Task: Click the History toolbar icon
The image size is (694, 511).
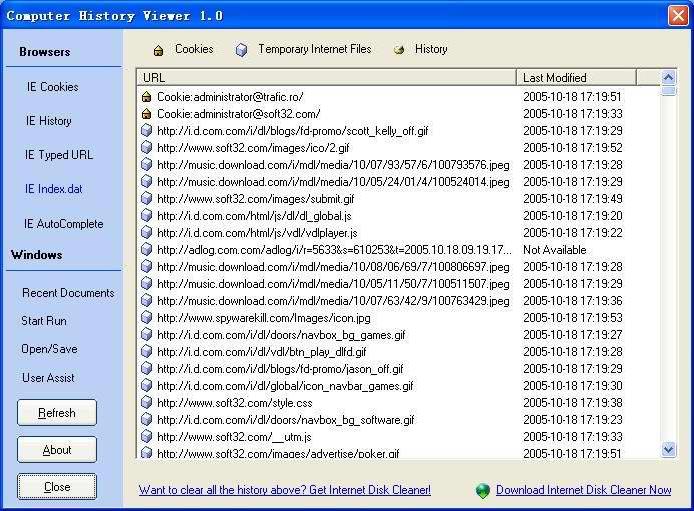Action: coord(399,50)
